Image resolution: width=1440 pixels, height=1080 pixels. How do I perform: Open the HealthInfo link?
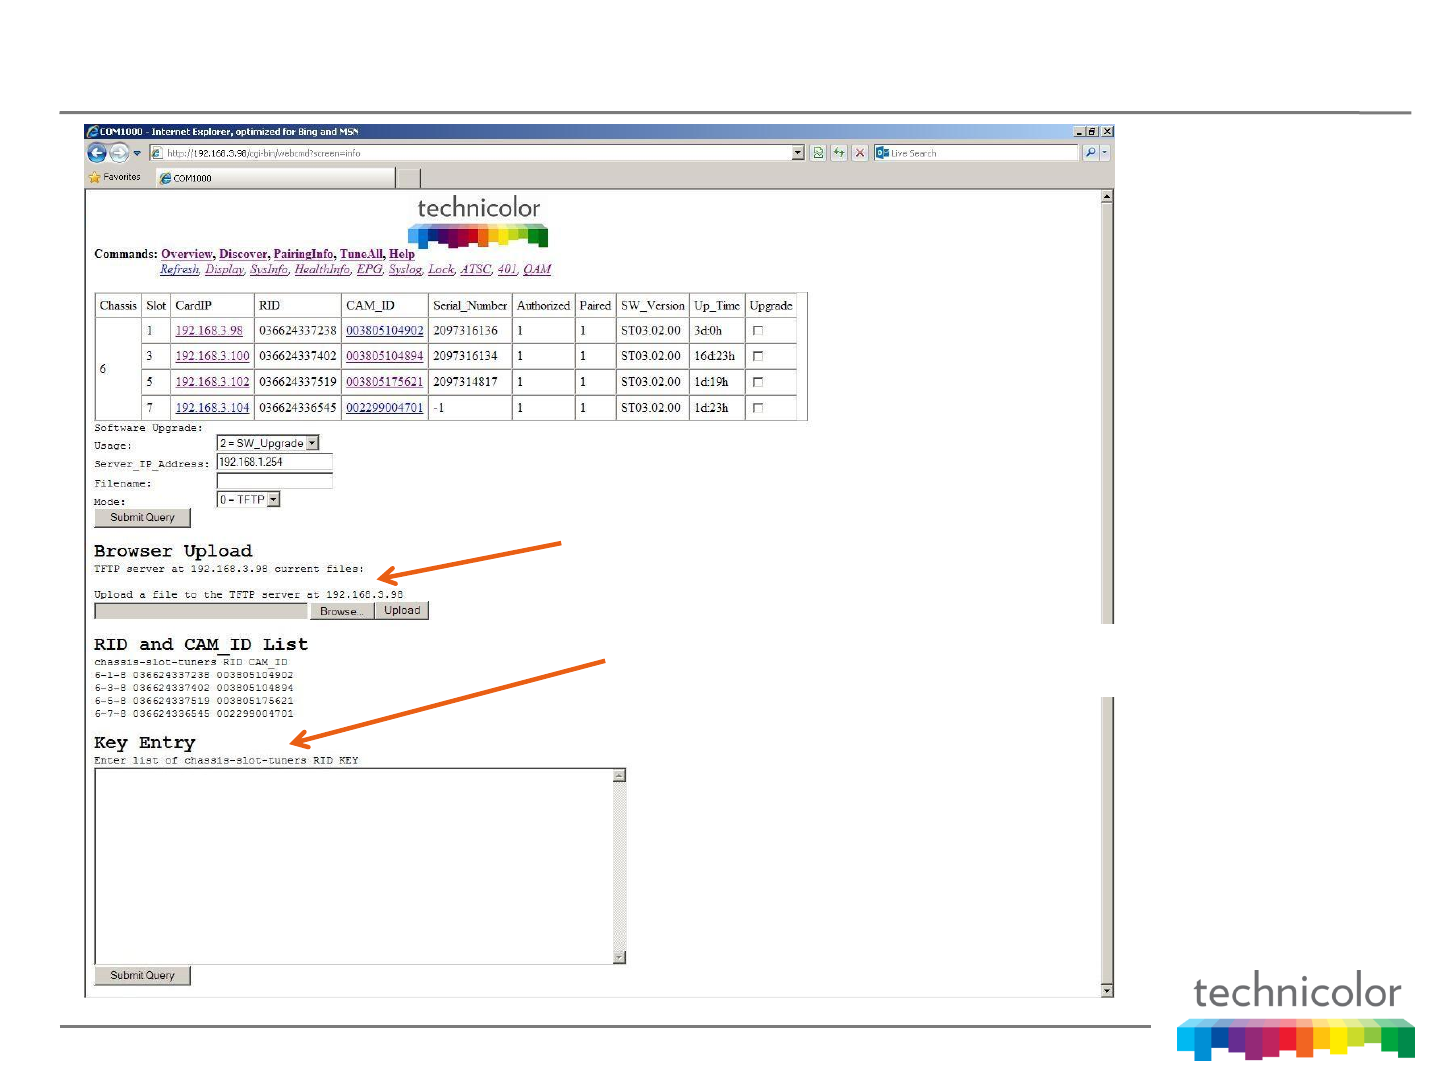(x=321, y=269)
